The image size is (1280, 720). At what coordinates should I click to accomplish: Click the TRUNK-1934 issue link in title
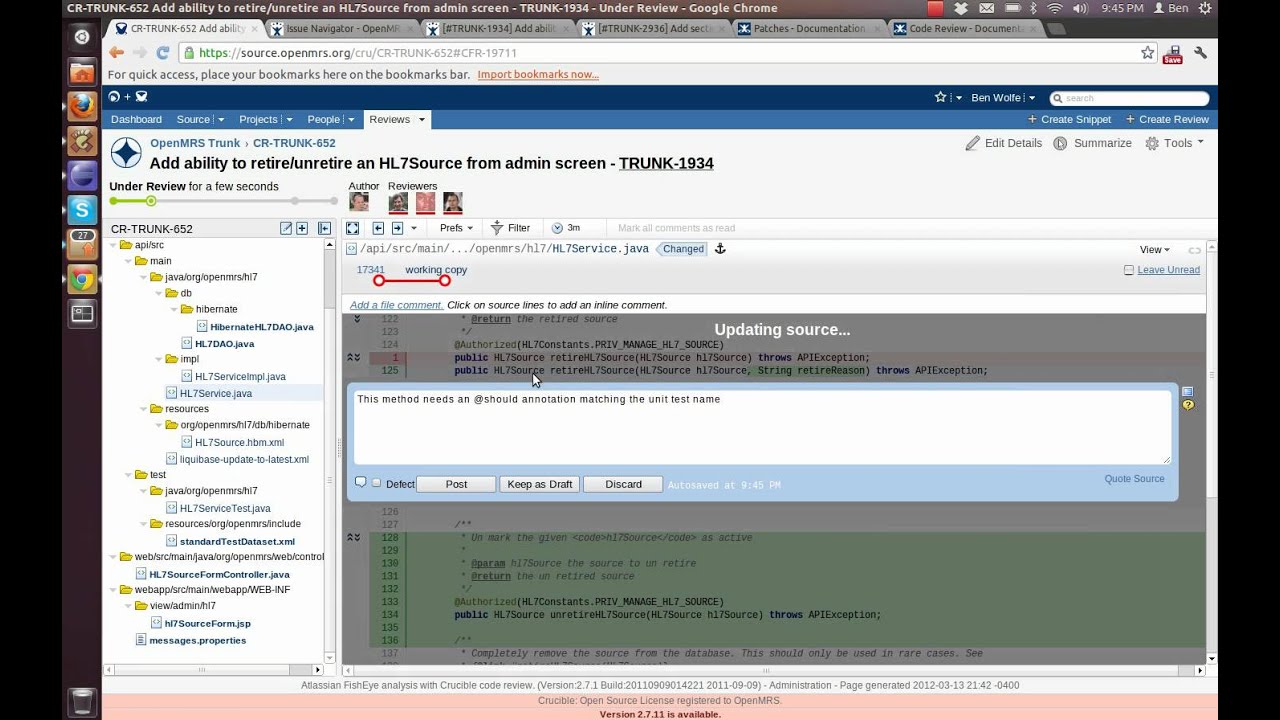[x=666, y=163]
